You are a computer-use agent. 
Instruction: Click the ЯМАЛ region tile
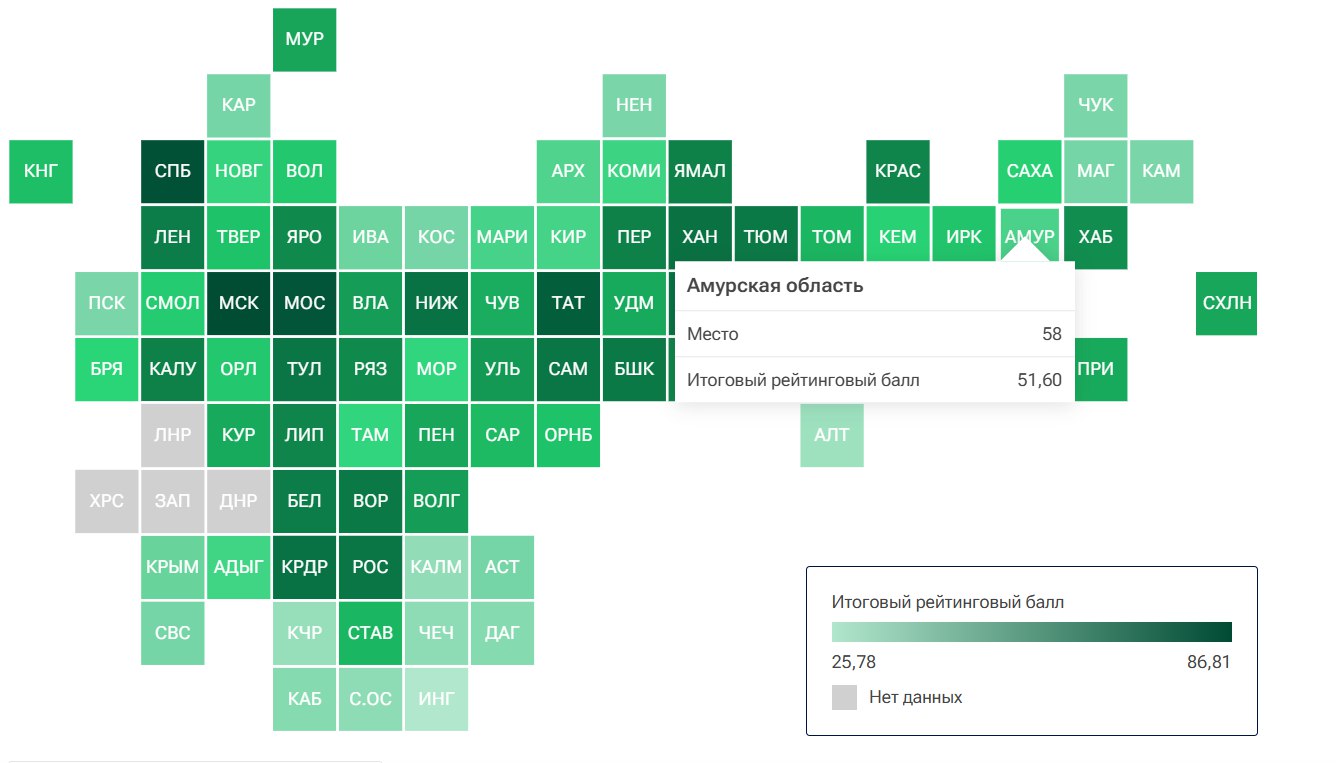(x=700, y=171)
